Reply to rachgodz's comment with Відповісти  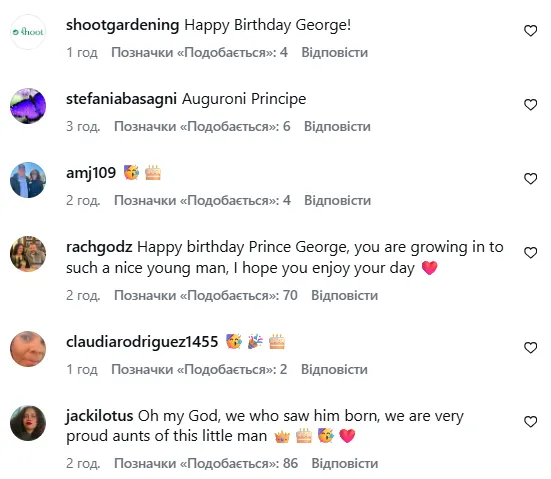tap(344, 296)
